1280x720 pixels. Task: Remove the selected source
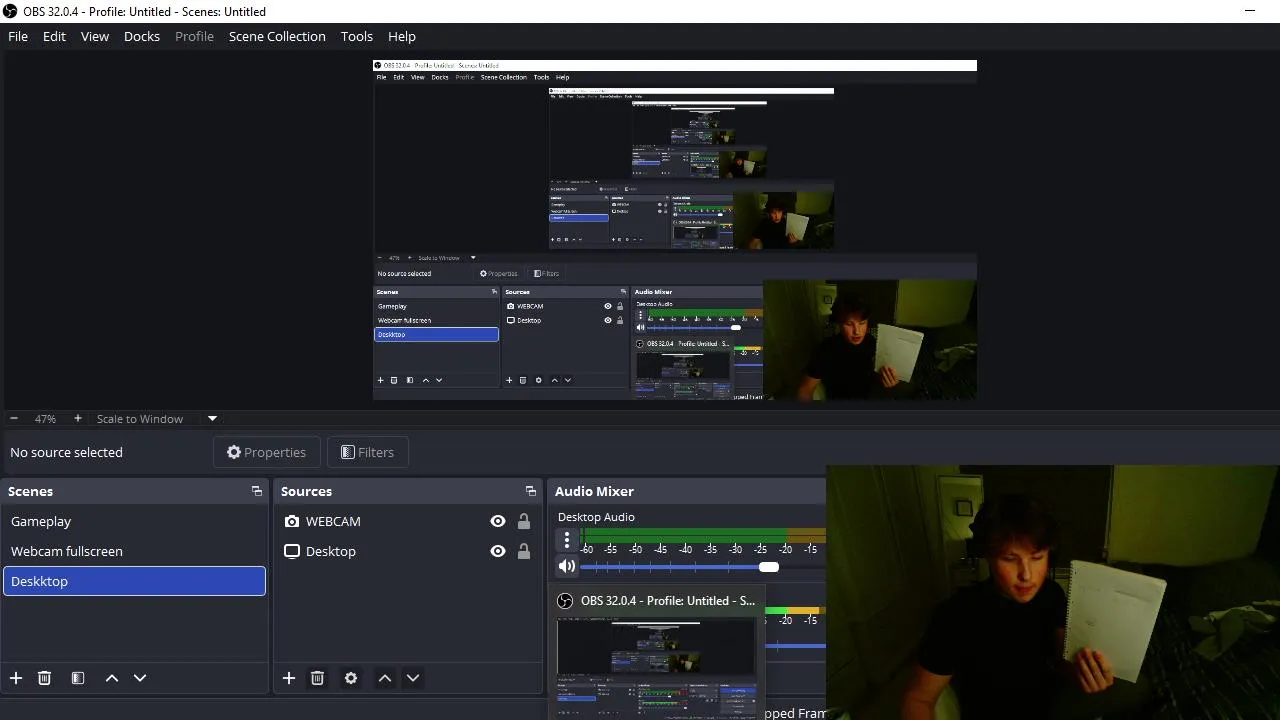[x=317, y=678]
